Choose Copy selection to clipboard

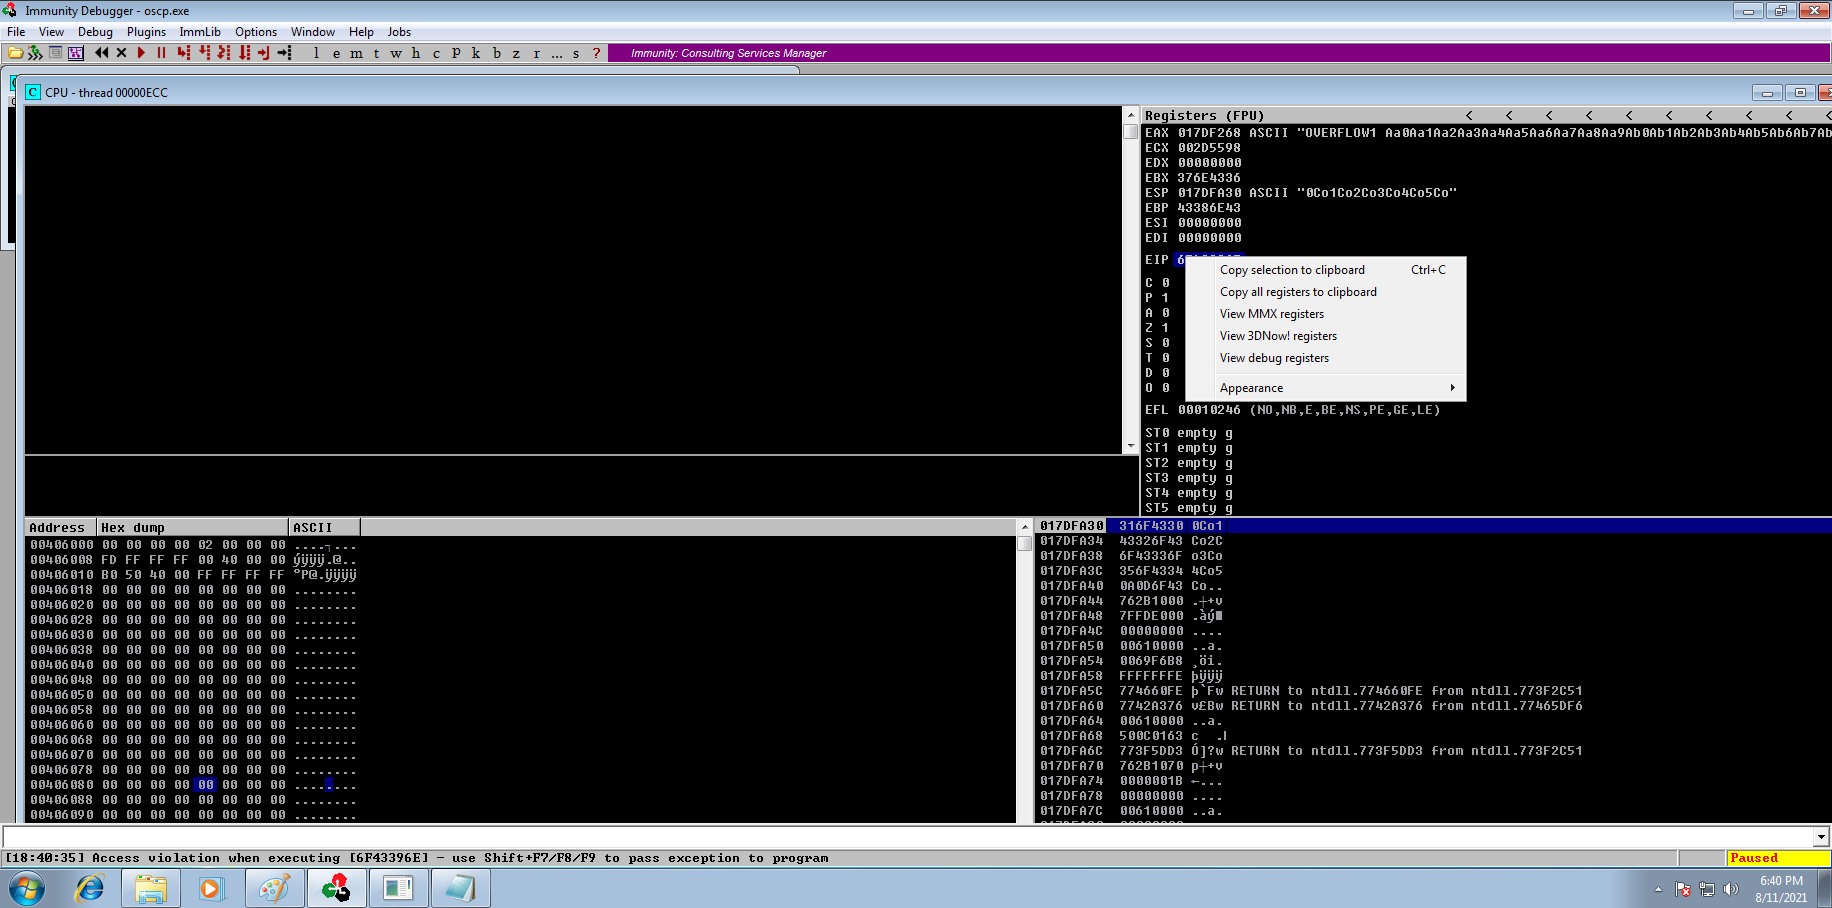pyautogui.click(x=1326, y=270)
